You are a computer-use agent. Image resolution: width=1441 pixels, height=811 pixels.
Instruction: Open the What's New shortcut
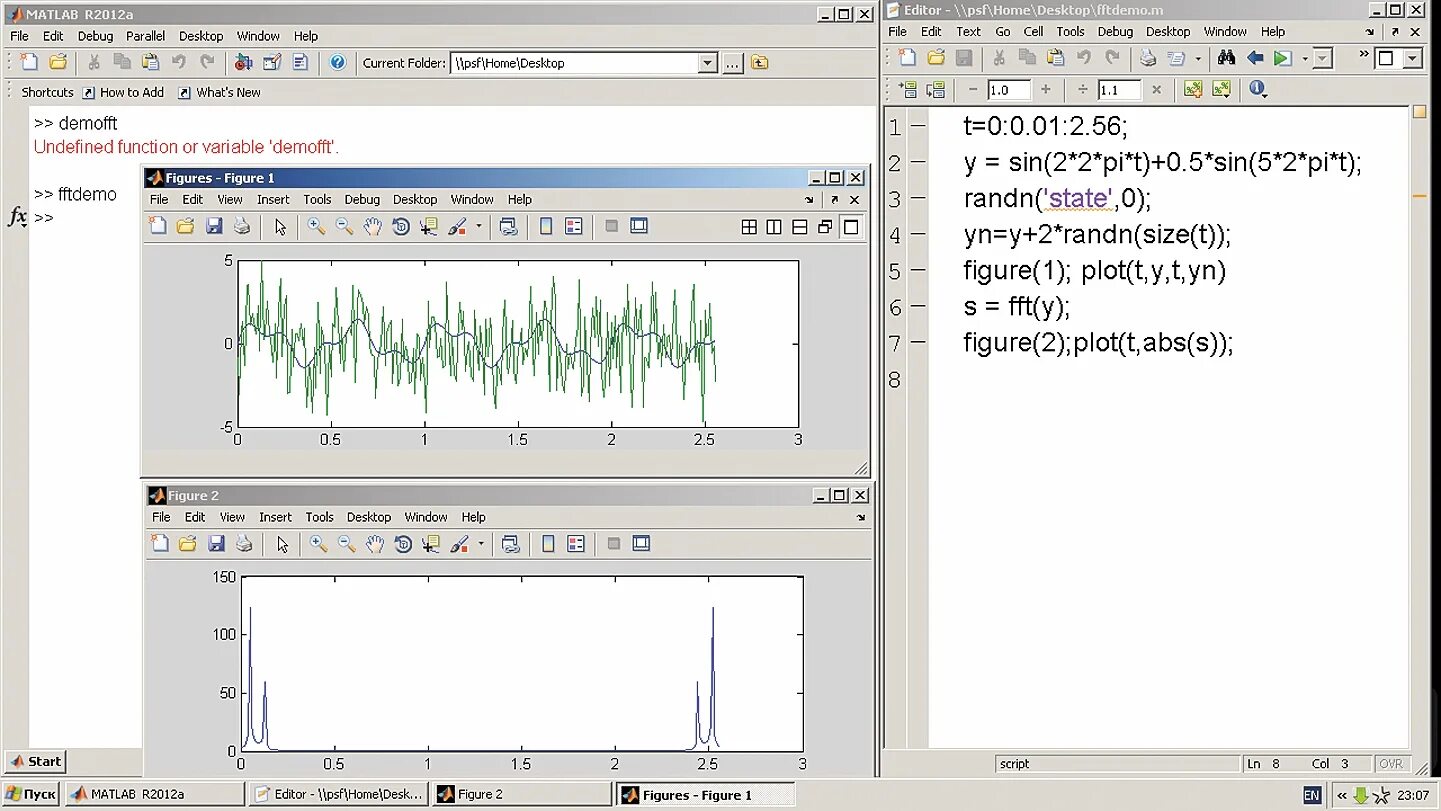[219, 92]
